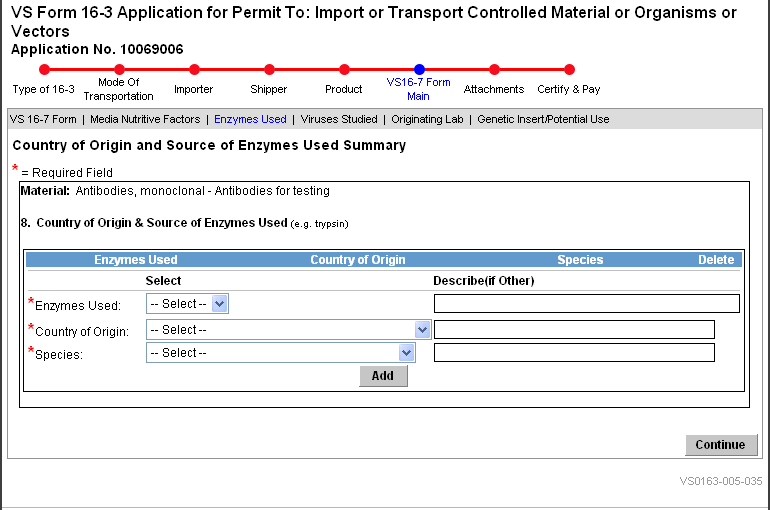Click the Mode Of Transportation step dot
This screenshot has width=770, height=510.
coord(119,70)
